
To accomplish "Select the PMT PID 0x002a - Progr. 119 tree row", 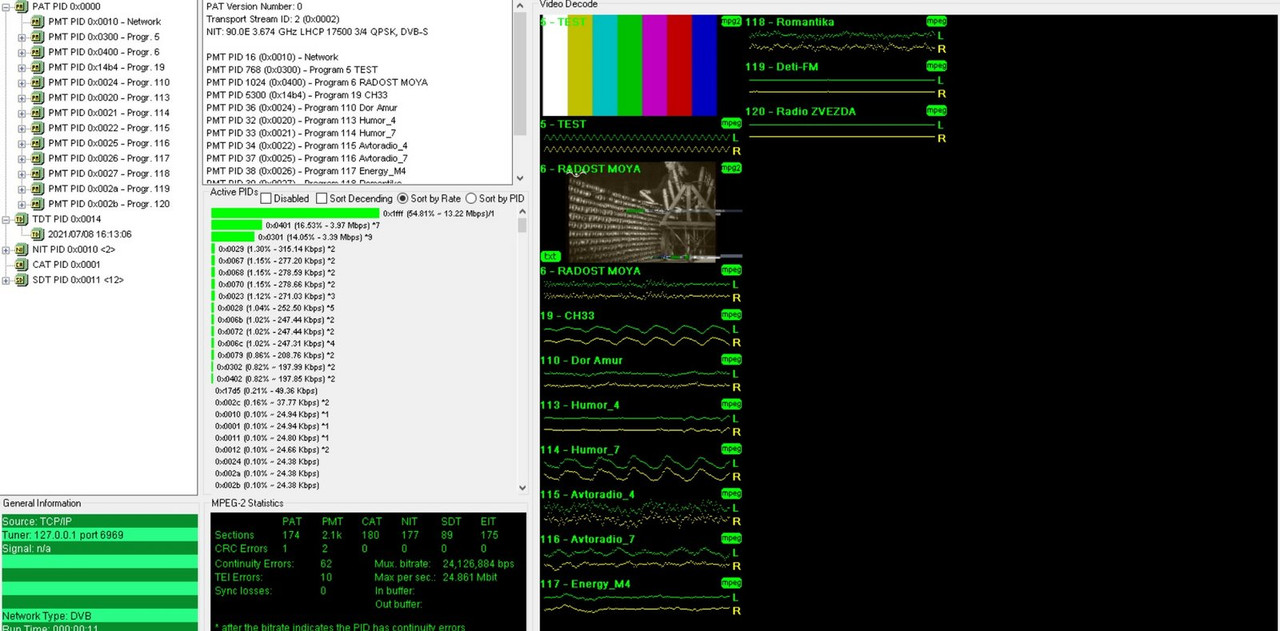I will [x=108, y=189].
